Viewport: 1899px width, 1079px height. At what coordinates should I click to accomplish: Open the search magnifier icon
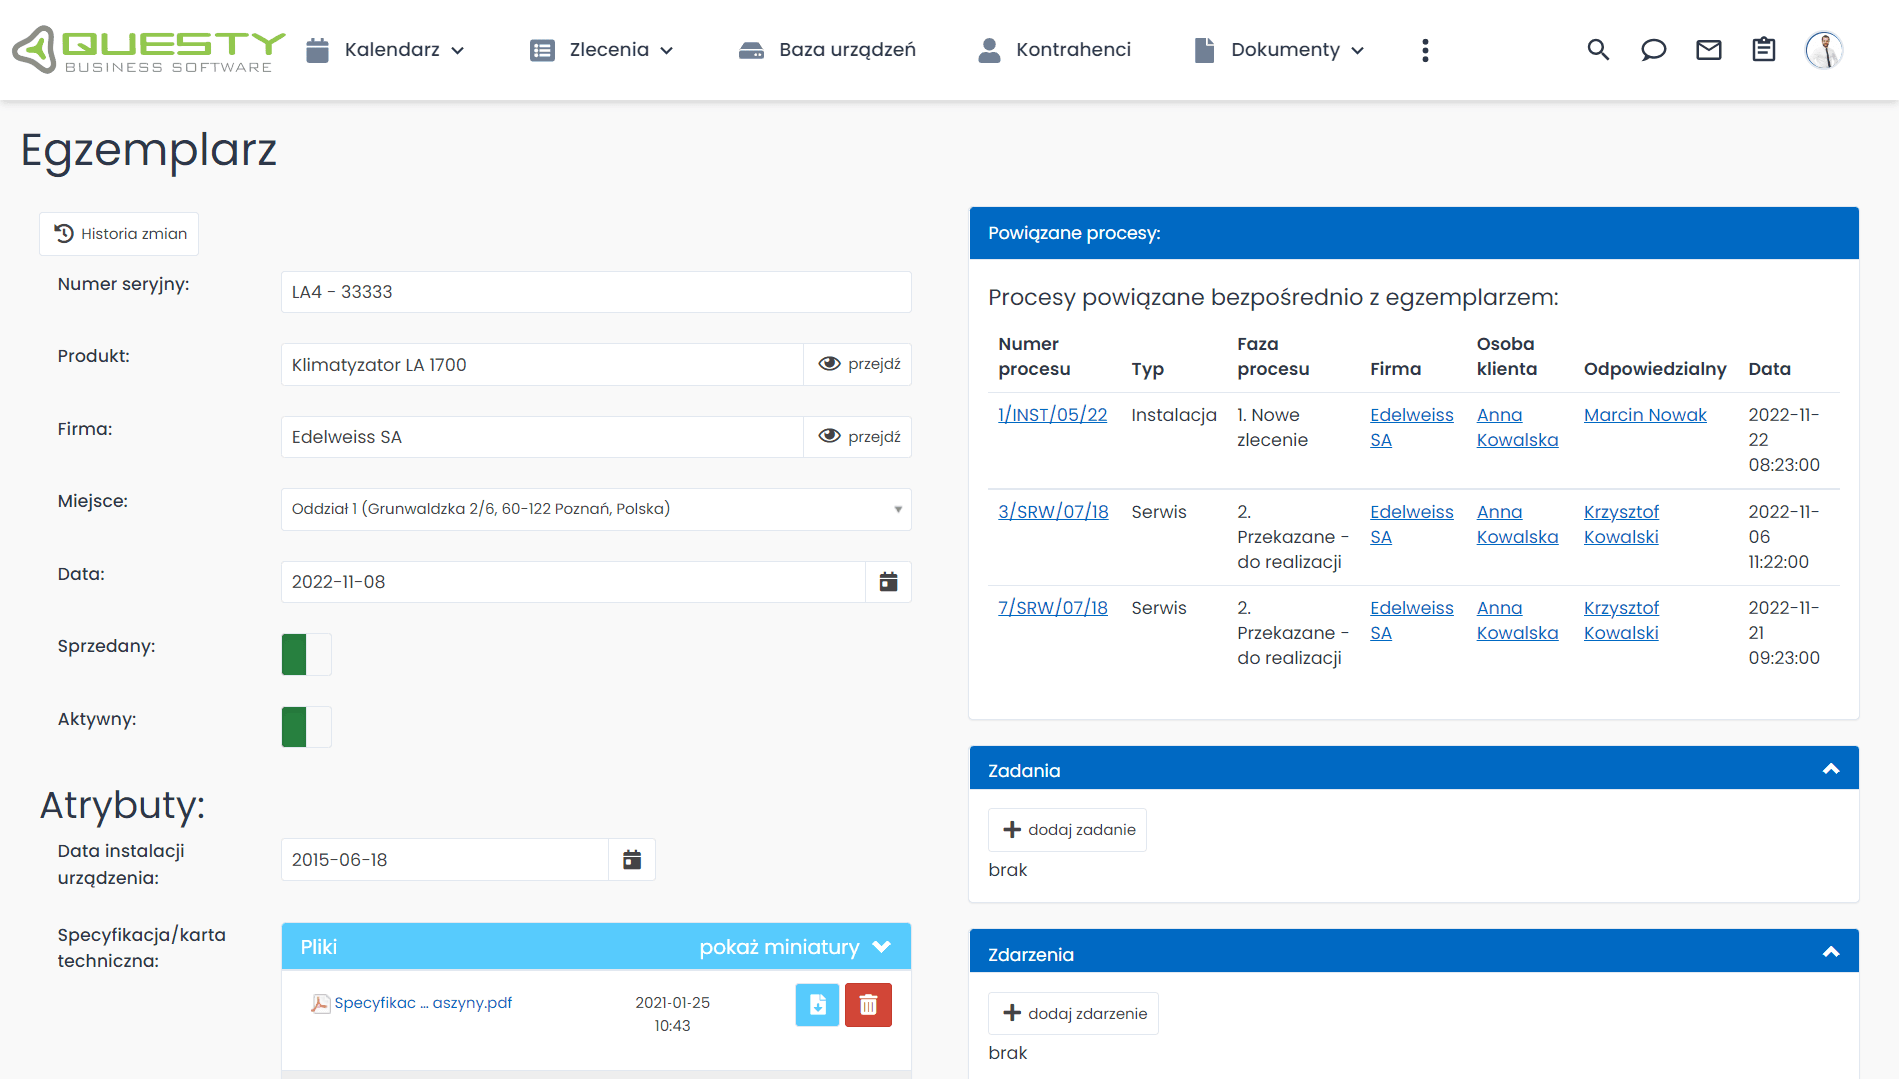click(x=1598, y=50)
